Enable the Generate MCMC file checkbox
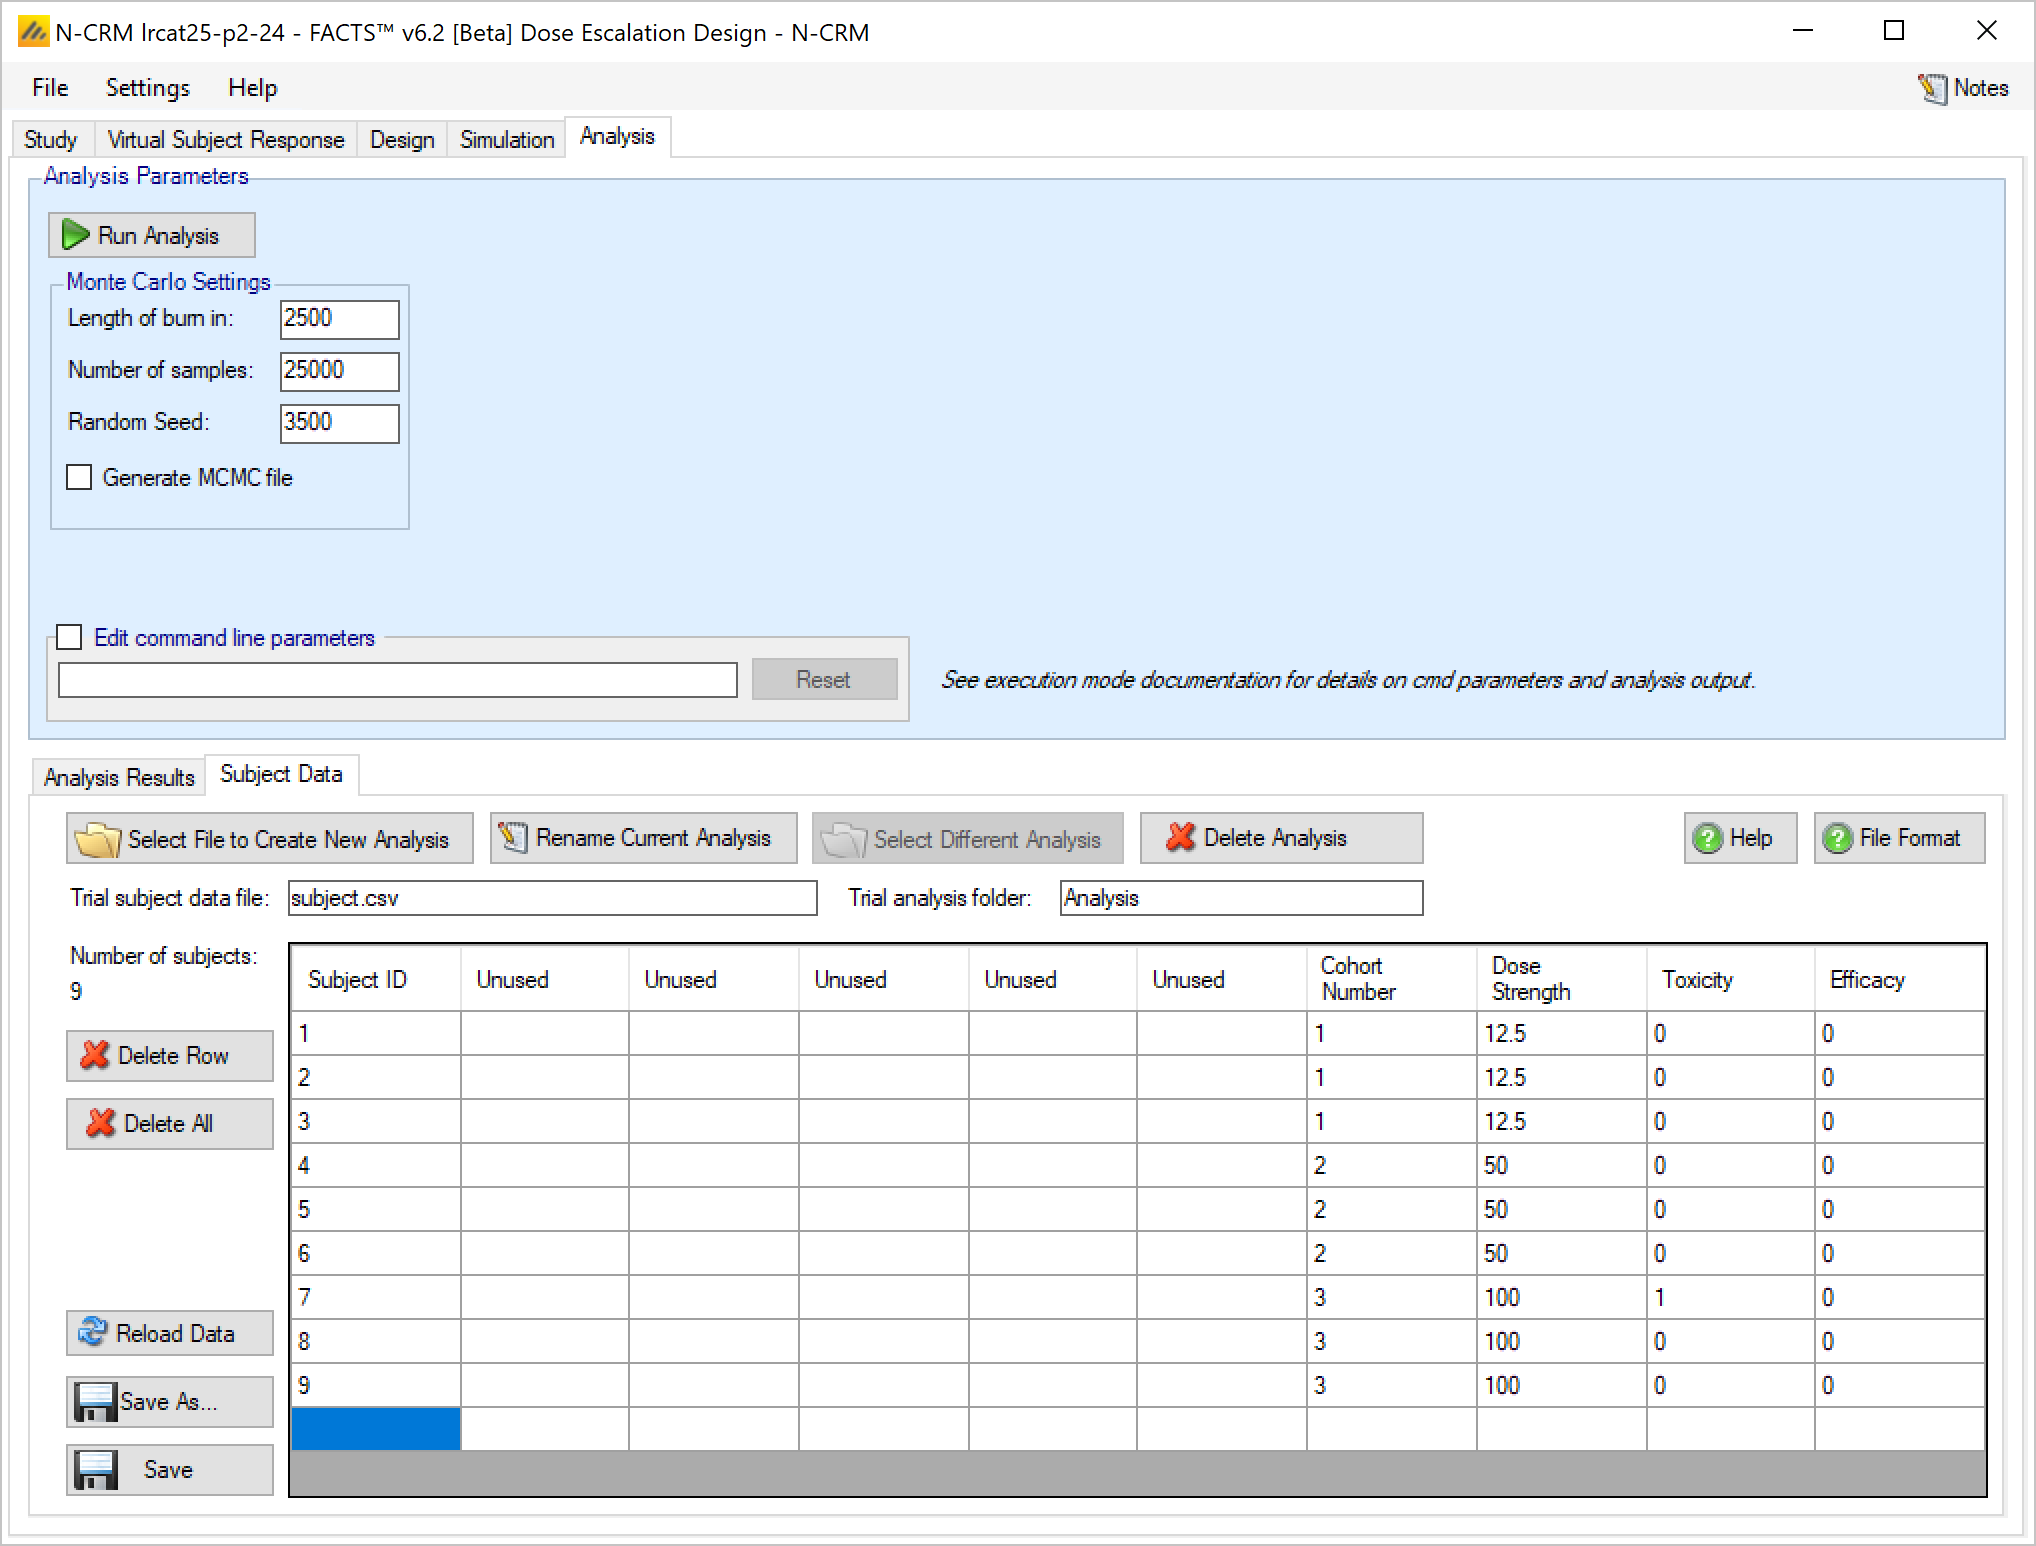This screenshot has width=2036, height=1546. (x=79, y=477)
